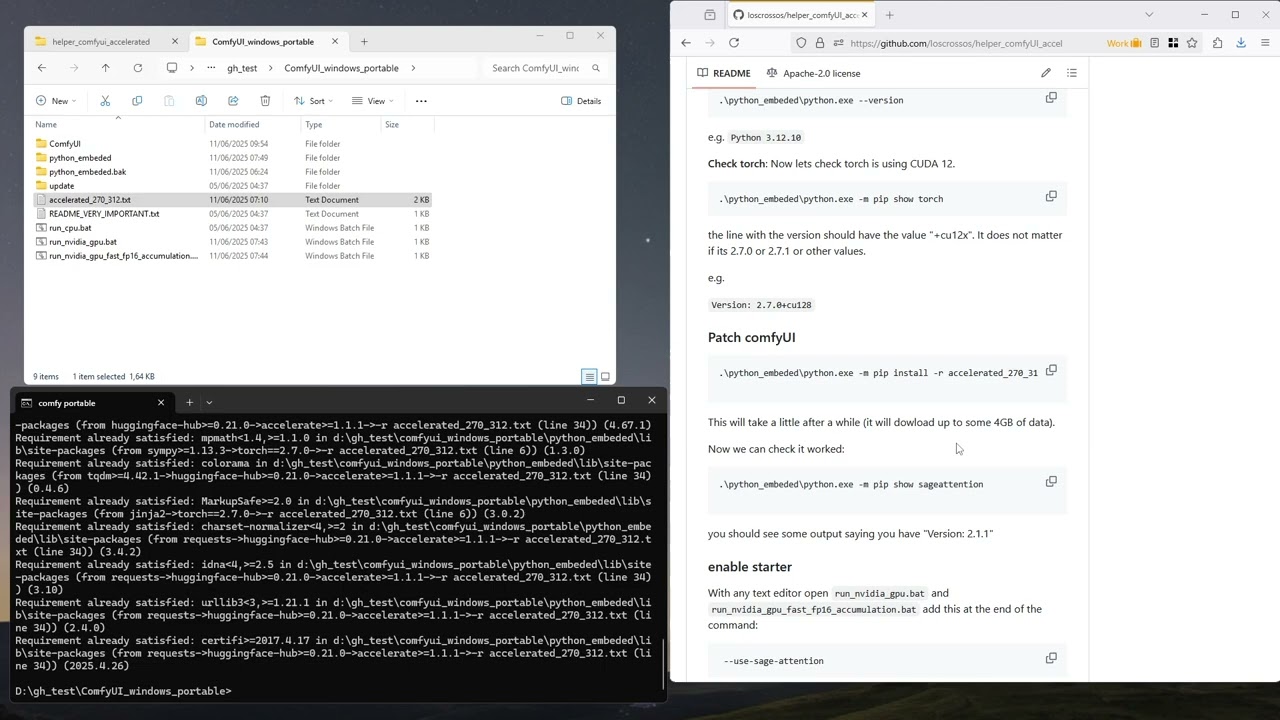The width and height of the screenshot is (1280, 720).
Task: Bookmark this page with the star icon
Action: click(x=1192, y=43)
